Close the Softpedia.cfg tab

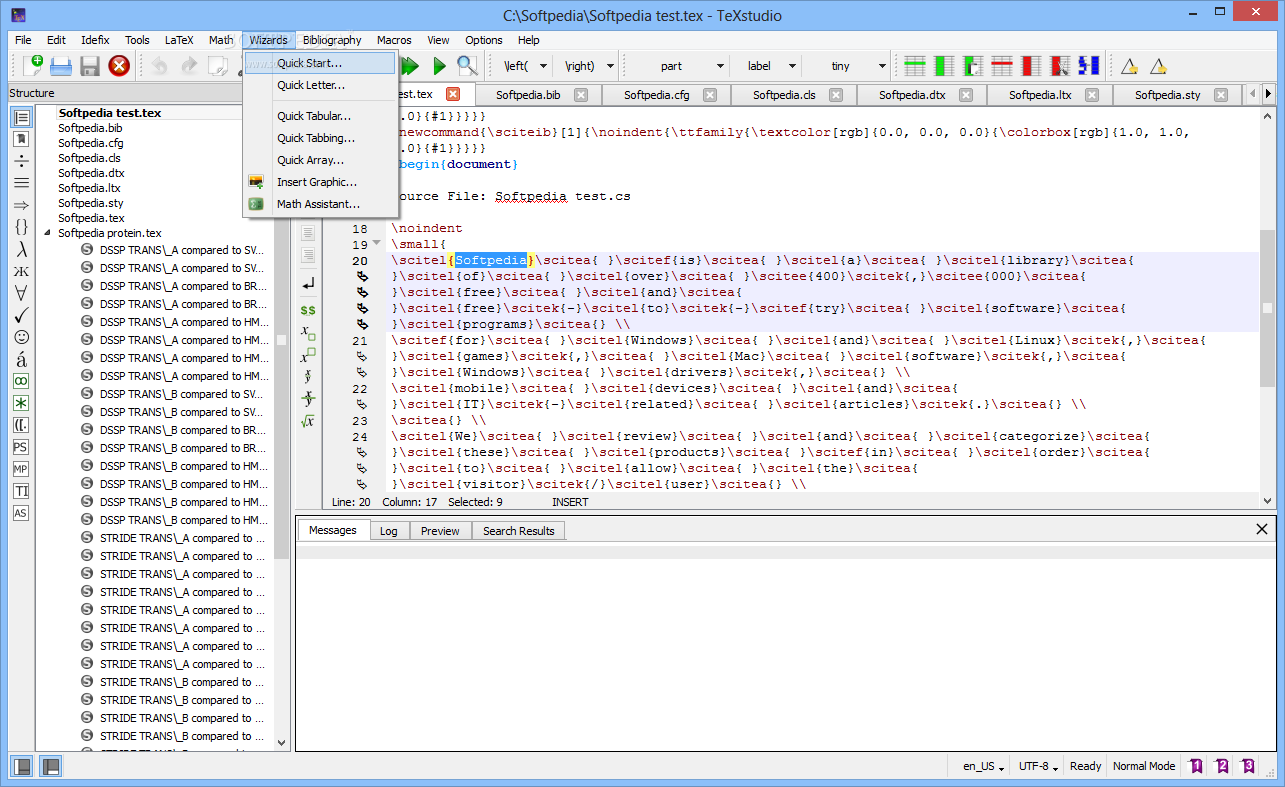(x=710, y=95)
